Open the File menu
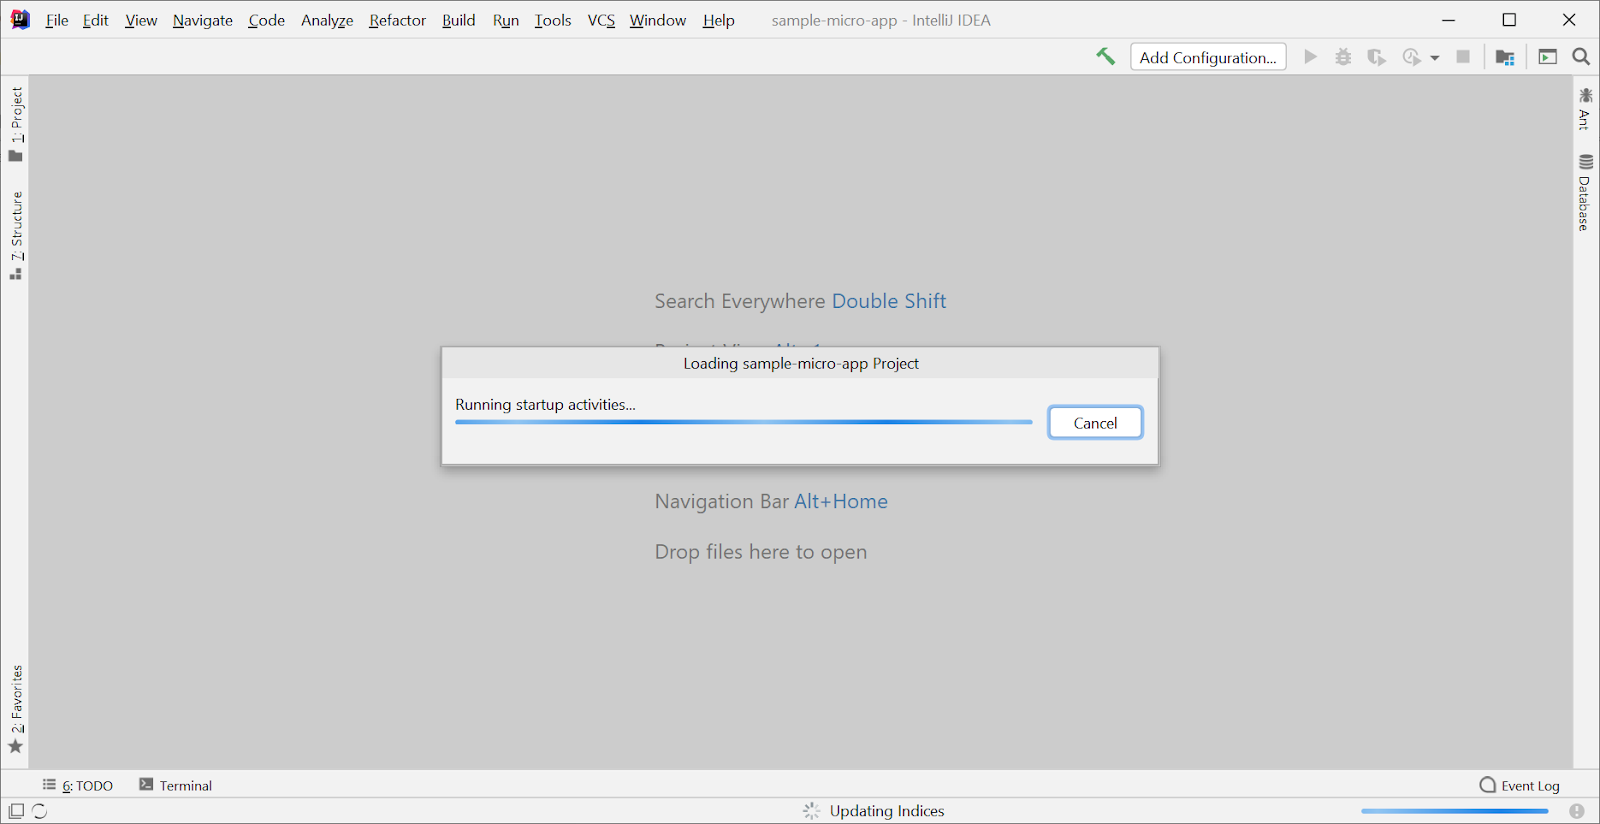Image resolution: width=1600 pixels, height=824 pixels. pos(57,20)
